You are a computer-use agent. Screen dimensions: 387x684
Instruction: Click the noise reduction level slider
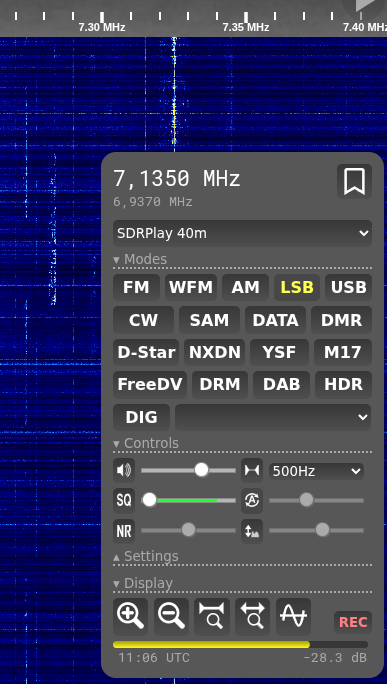188,530
